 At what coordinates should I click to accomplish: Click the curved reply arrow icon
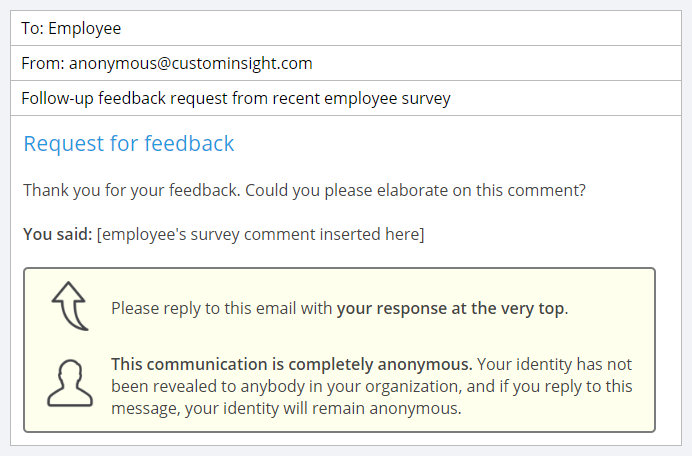pos(70,306)
